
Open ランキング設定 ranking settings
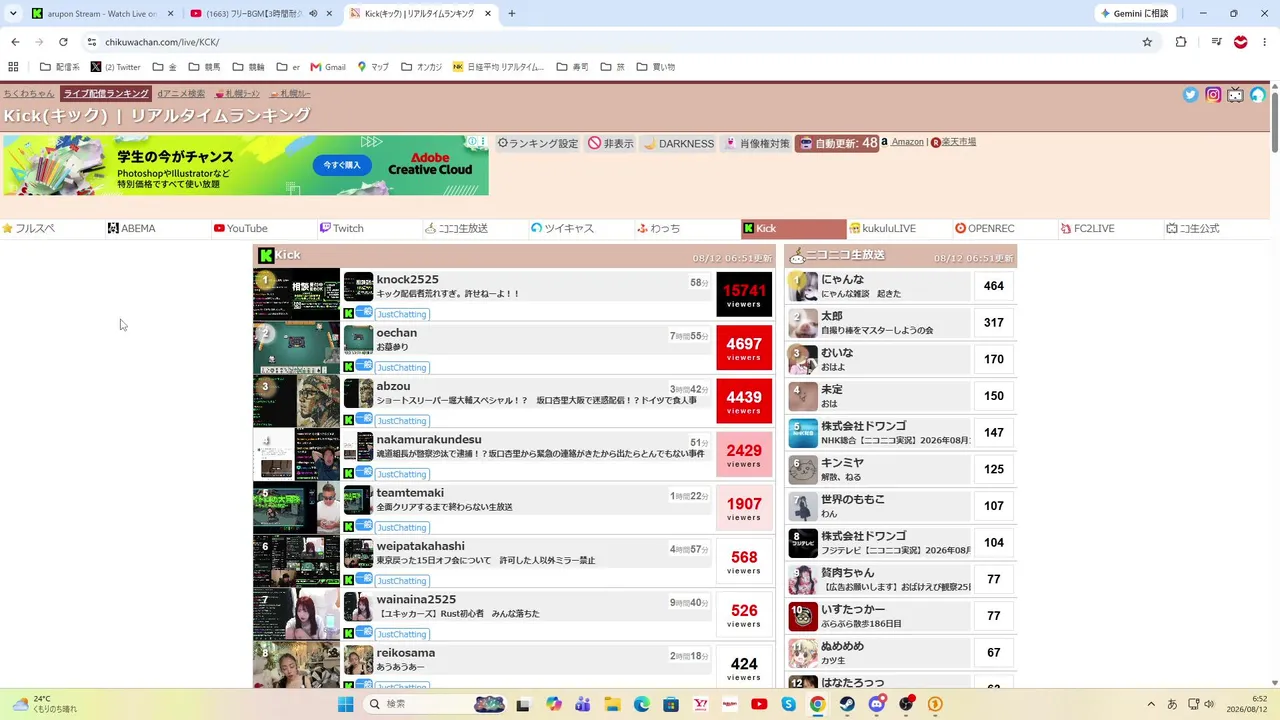tap(538, 143)
